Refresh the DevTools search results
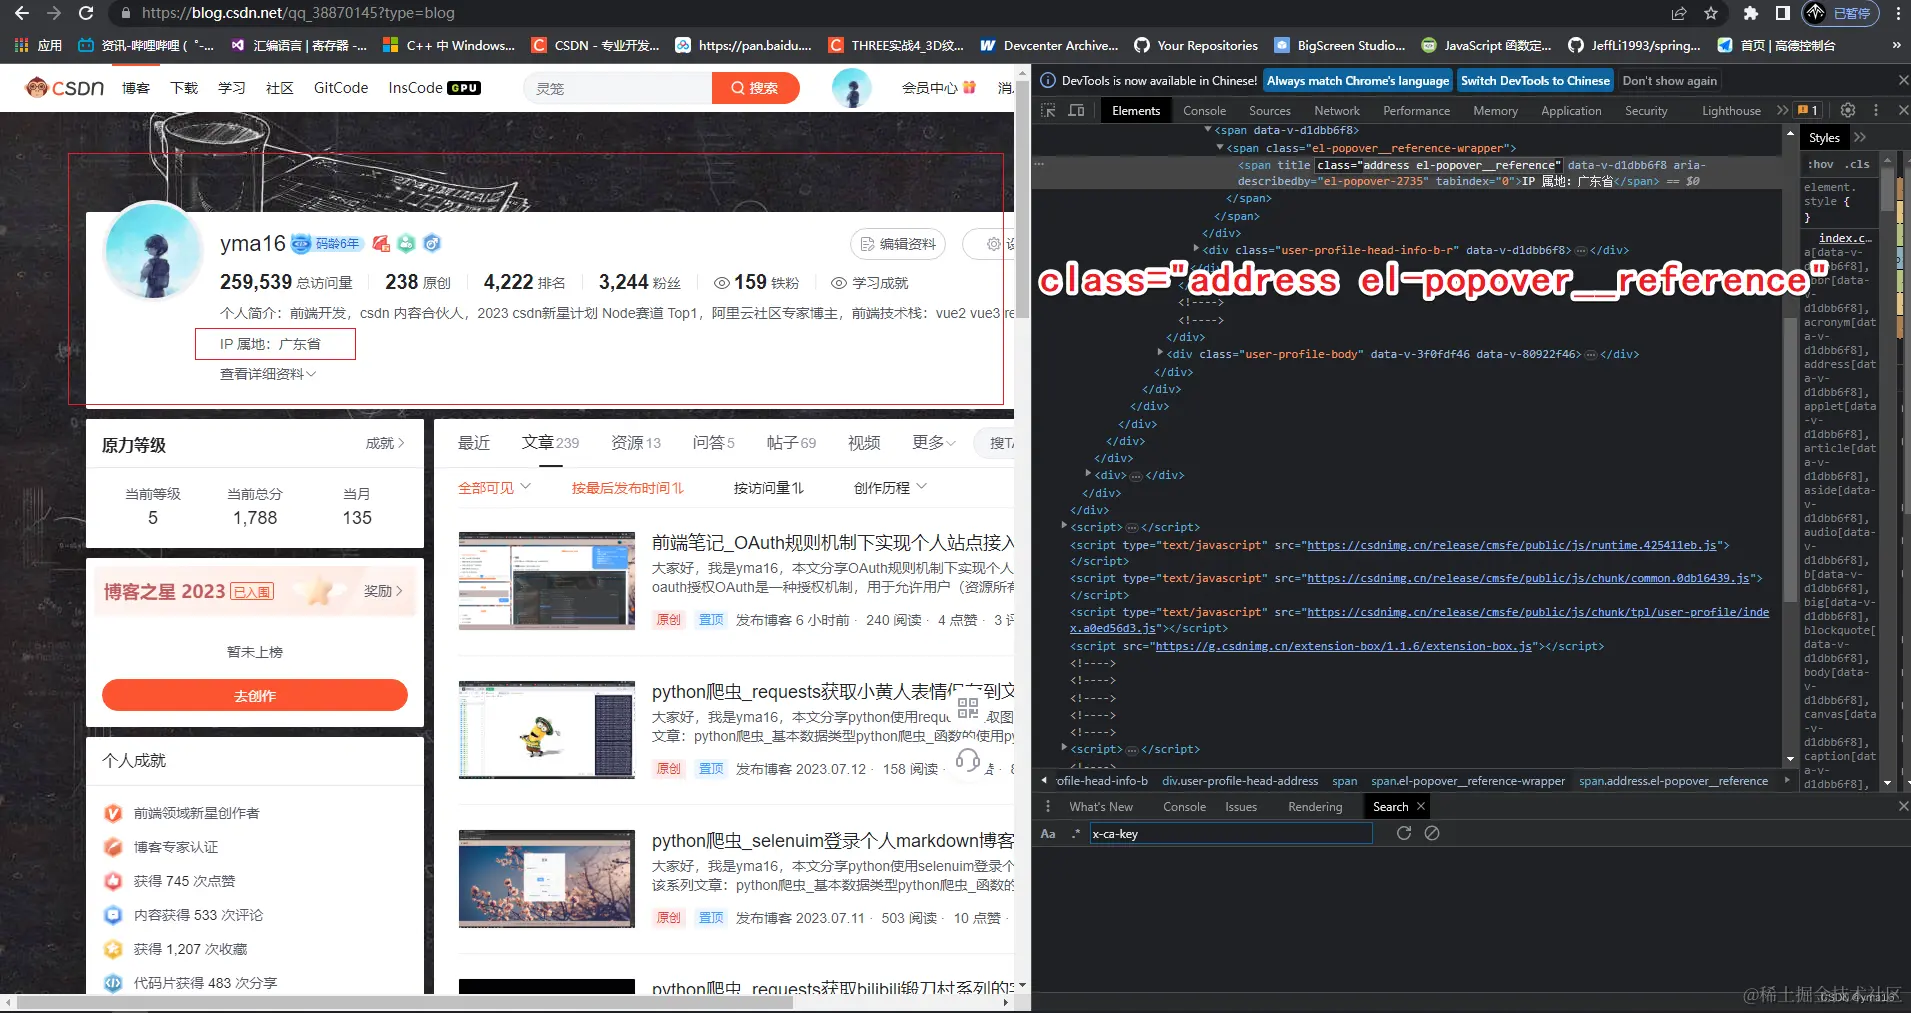1911x1013 pixels. coord(1404,833)
